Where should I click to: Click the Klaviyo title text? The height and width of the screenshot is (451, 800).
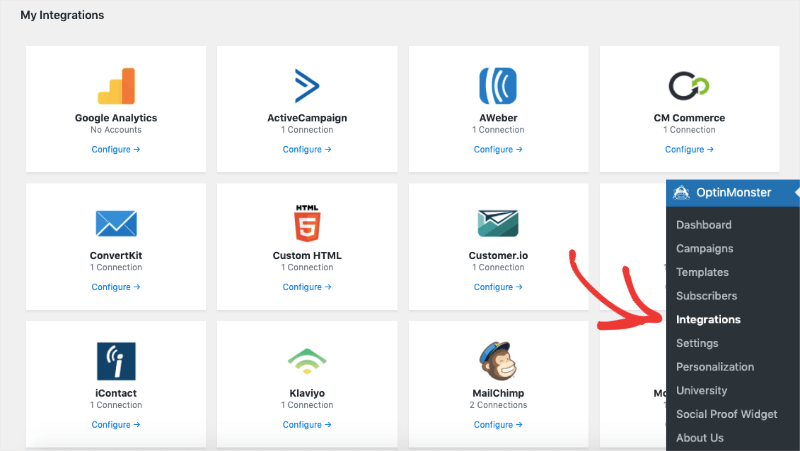pyautogui.click(x=307, y=393)
